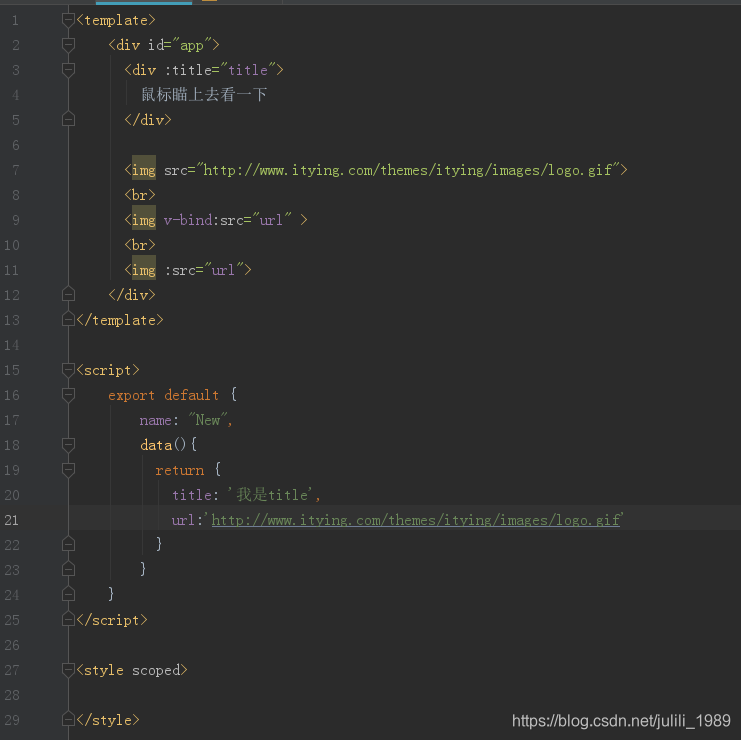Click the highlighted img tag on line 7

[x=144, y=170]
